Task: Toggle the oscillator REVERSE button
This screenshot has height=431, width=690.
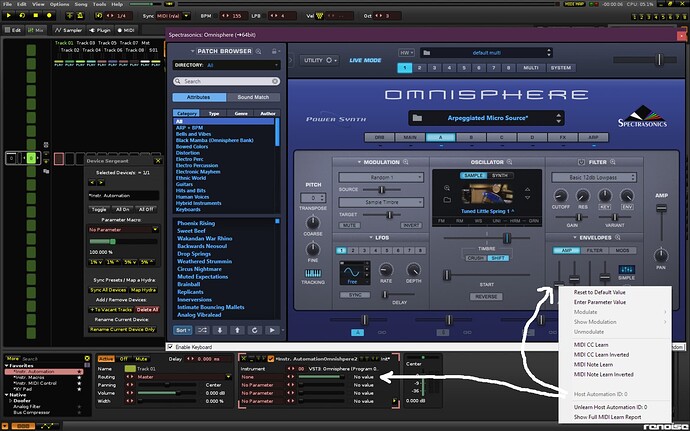Action: pos(486,297)
